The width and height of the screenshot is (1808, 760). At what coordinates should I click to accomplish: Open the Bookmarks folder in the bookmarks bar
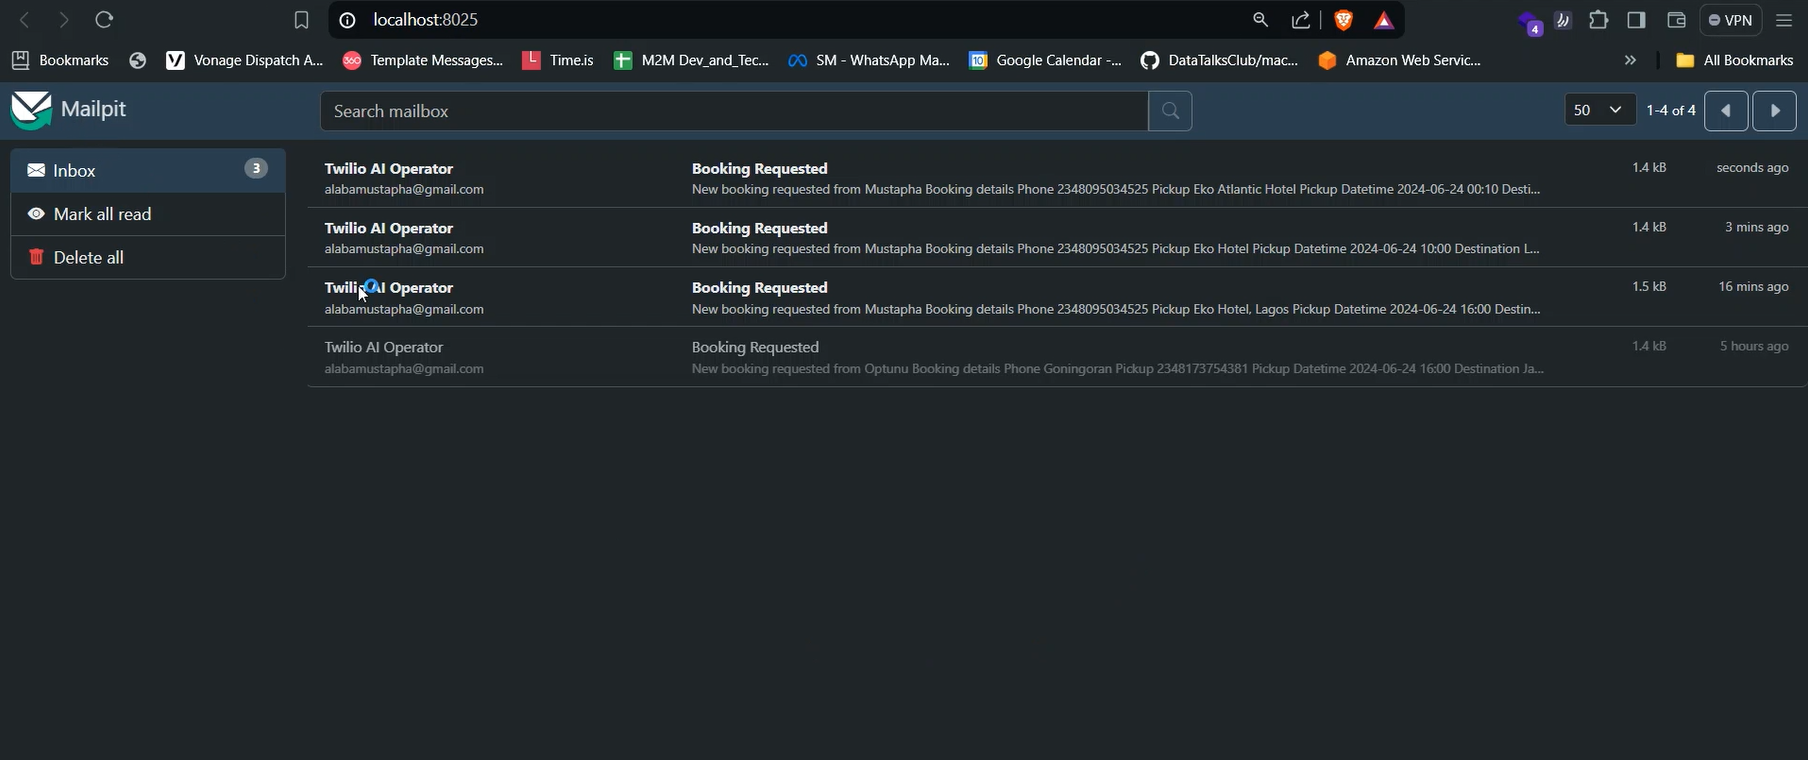[x=60, y=61]
